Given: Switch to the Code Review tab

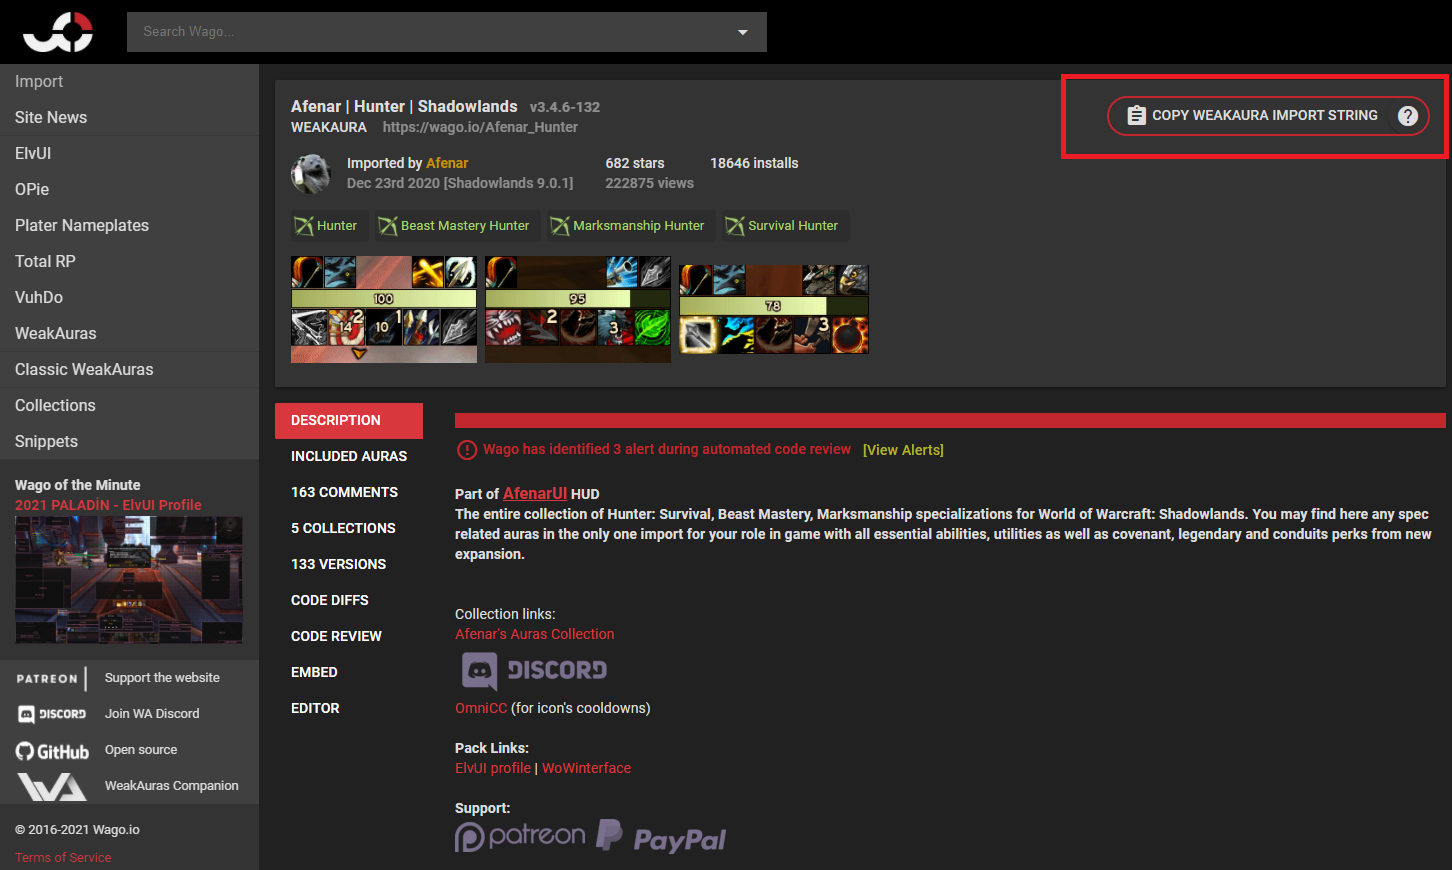Looking at the screenshot, I should (349, 637).
